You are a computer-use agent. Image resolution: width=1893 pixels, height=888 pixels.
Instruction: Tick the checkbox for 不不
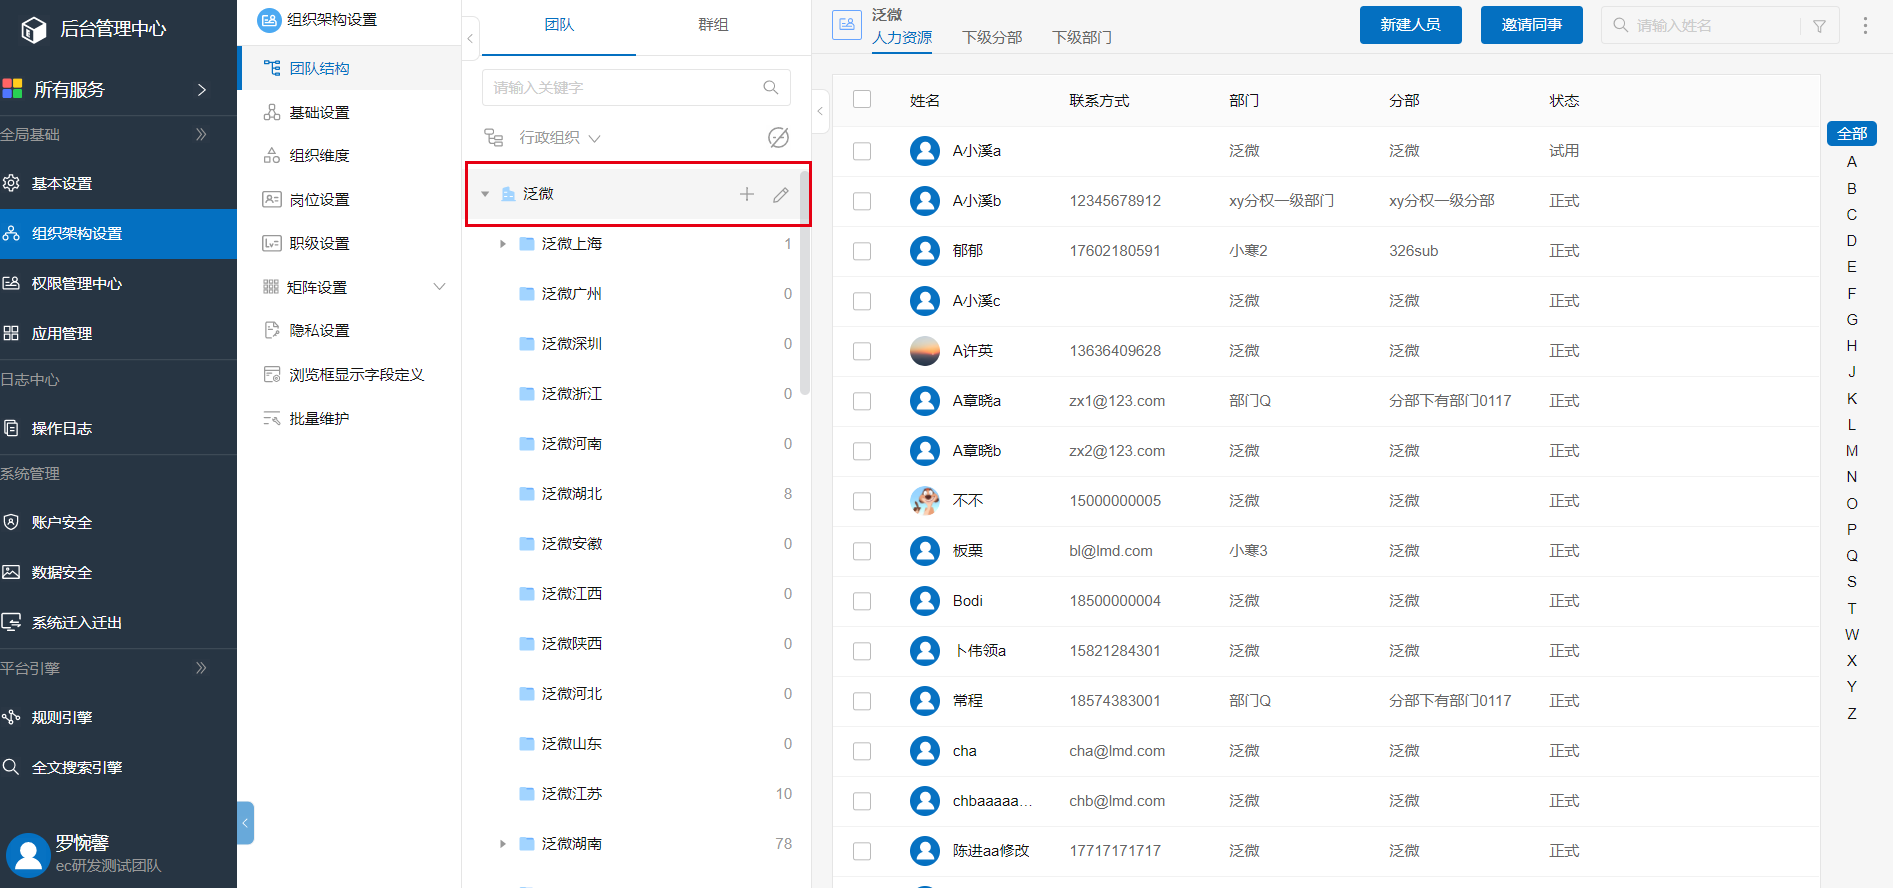coord(862,501)
